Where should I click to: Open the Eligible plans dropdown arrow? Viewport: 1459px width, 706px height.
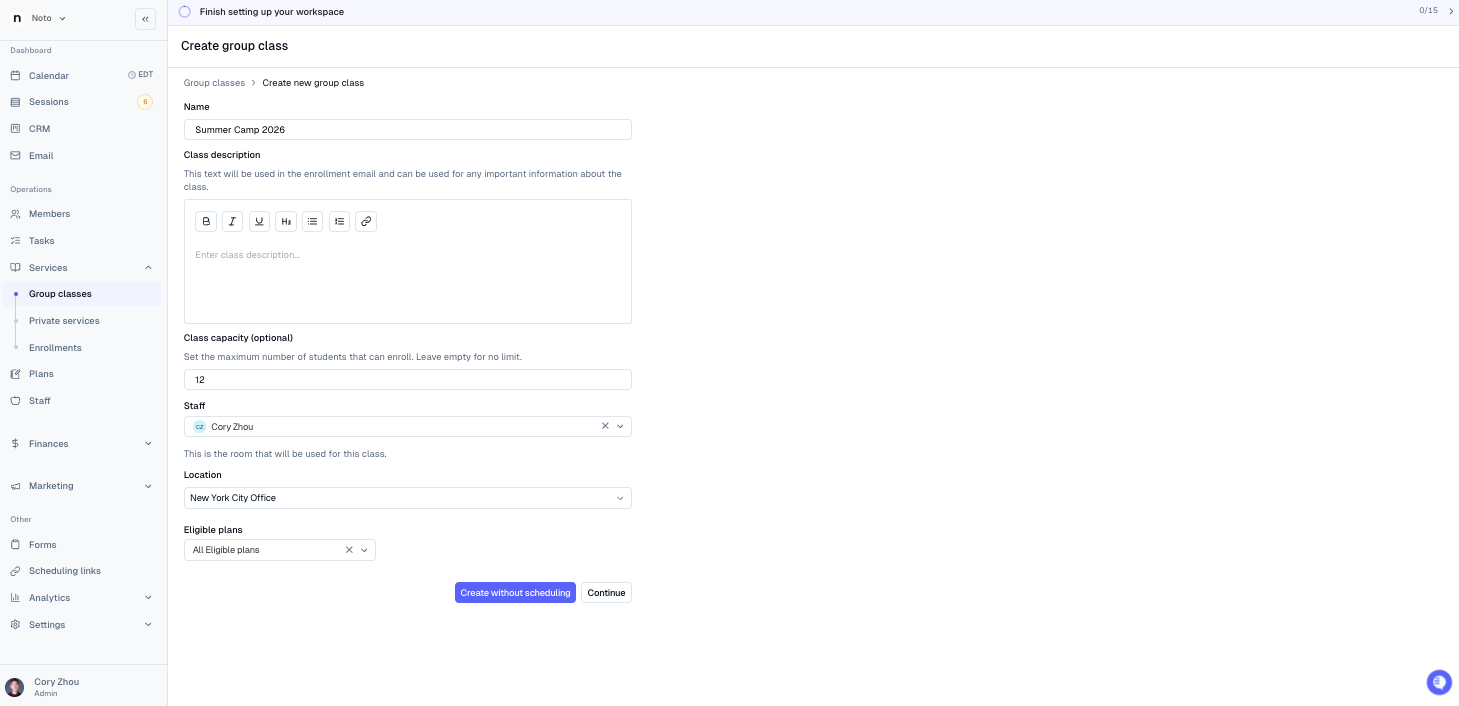364,550
